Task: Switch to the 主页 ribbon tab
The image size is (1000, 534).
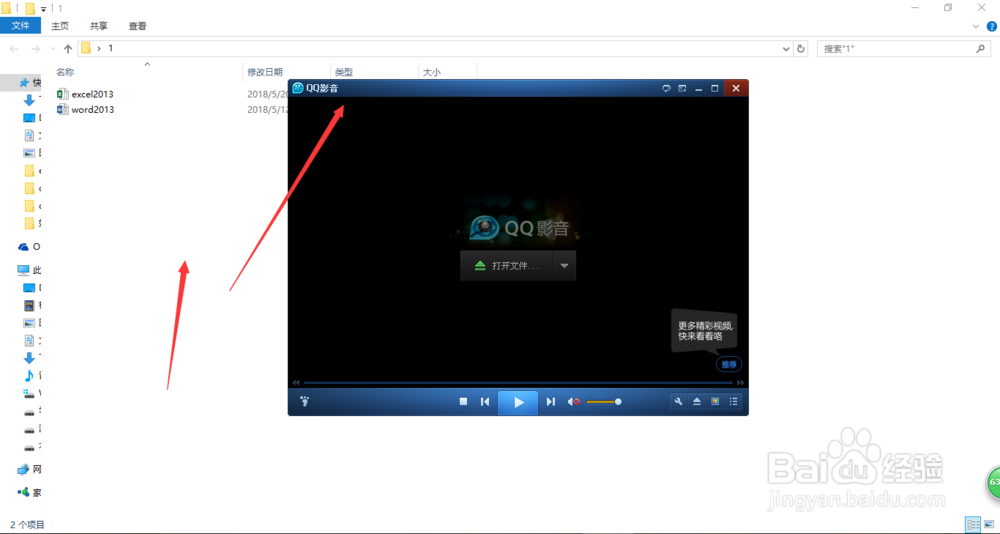Action: click(60, 26)
